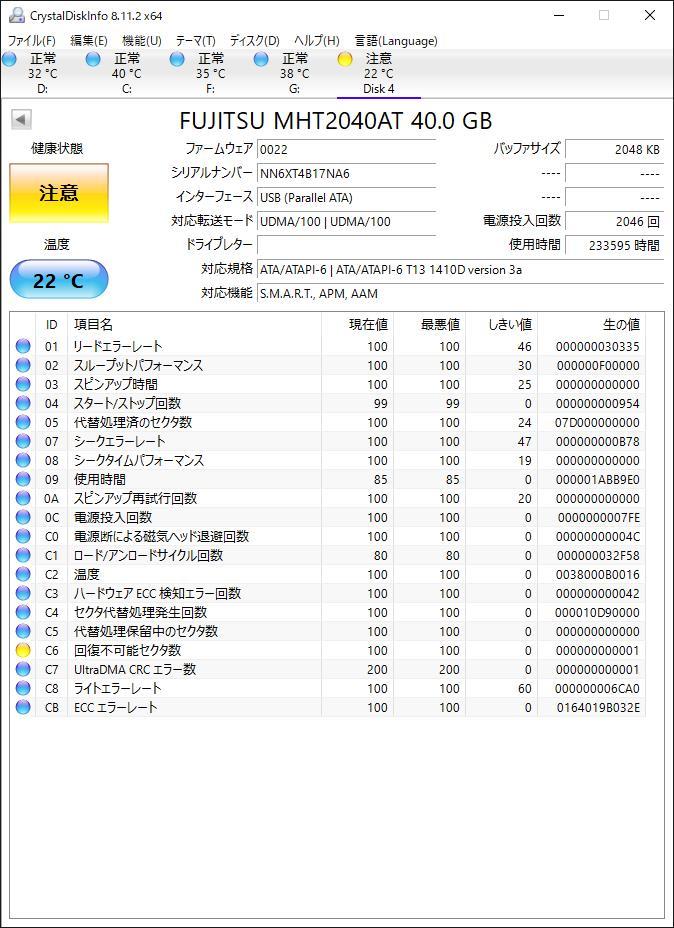Screen dimensions: 674x928
Task: Click the serial number field NN6XT4B17NA6
Action: (x=346, y=173)
